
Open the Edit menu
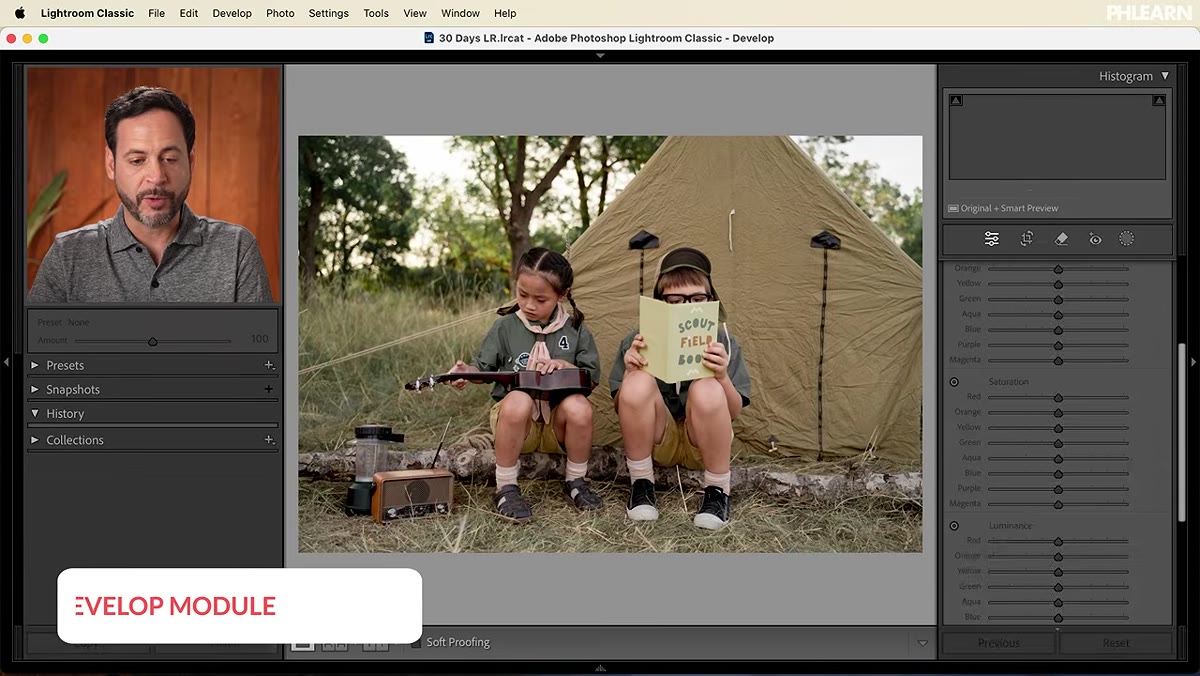[x=188, y=13]
